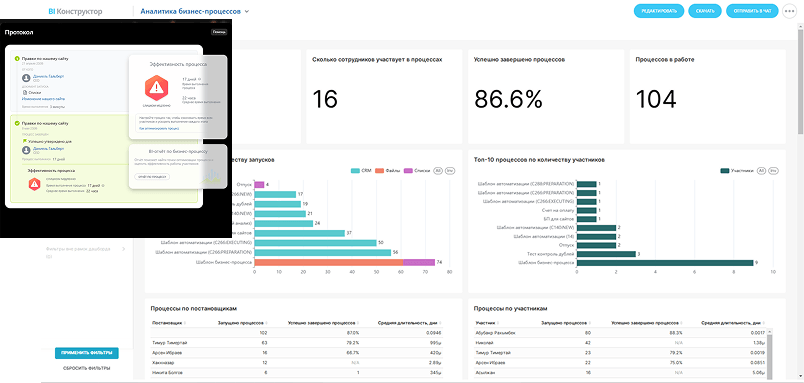Click the ПРИМЕНИТЬ ФИЛЬТРЫ button

pos(87,353)
